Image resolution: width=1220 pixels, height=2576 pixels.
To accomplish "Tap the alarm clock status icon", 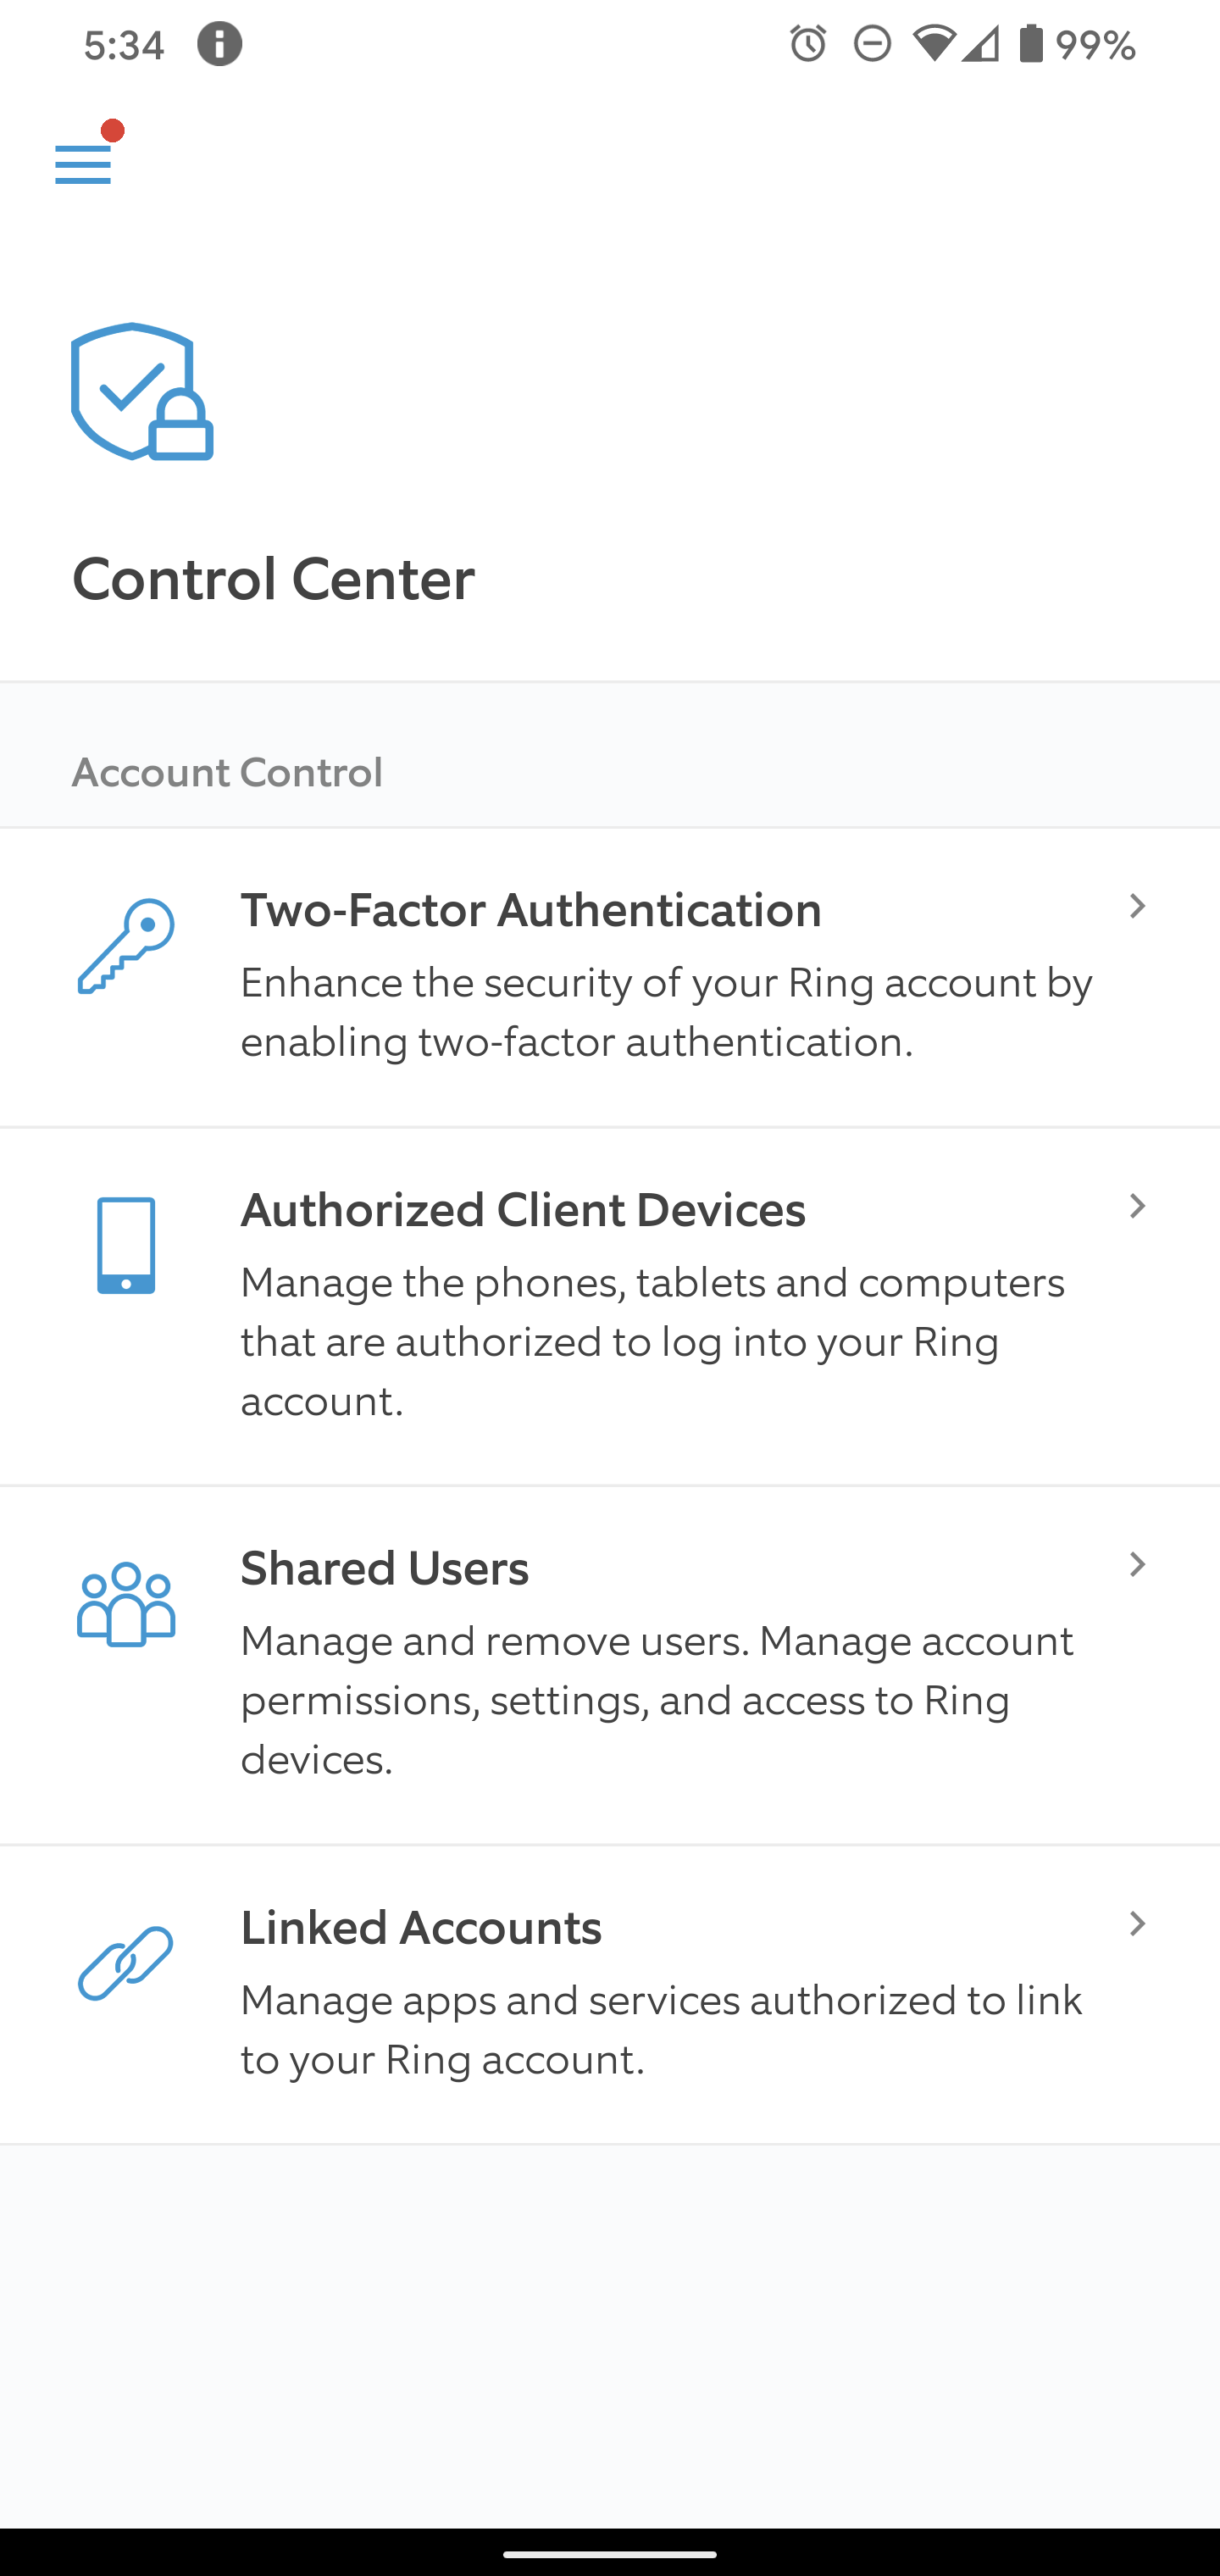I will [x=808, y=44].
